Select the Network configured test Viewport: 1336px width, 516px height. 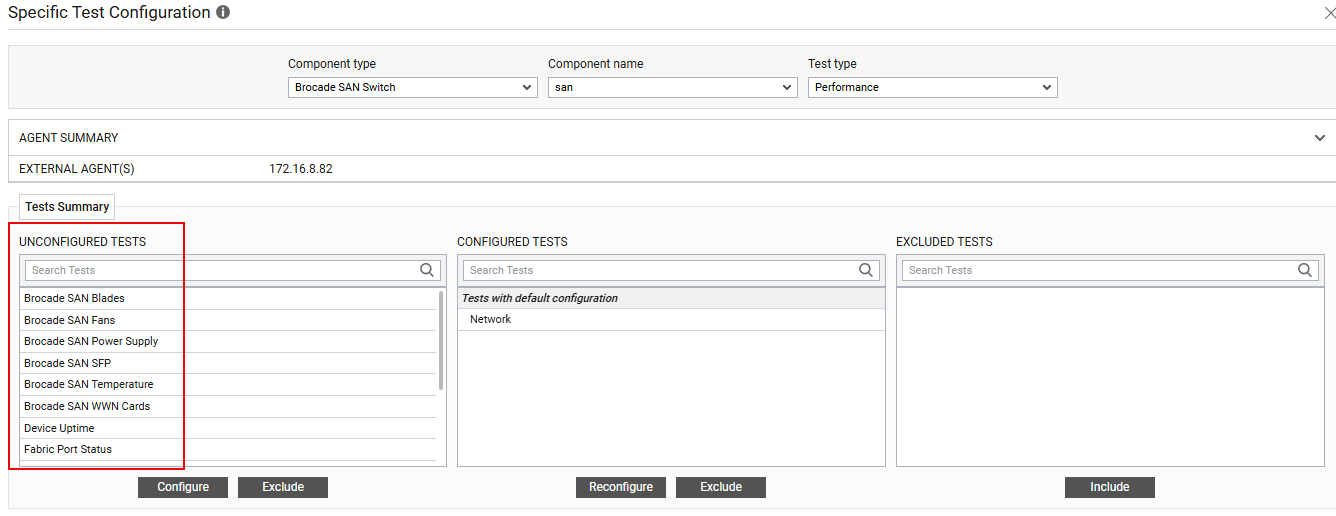click(x=490, y=319)
